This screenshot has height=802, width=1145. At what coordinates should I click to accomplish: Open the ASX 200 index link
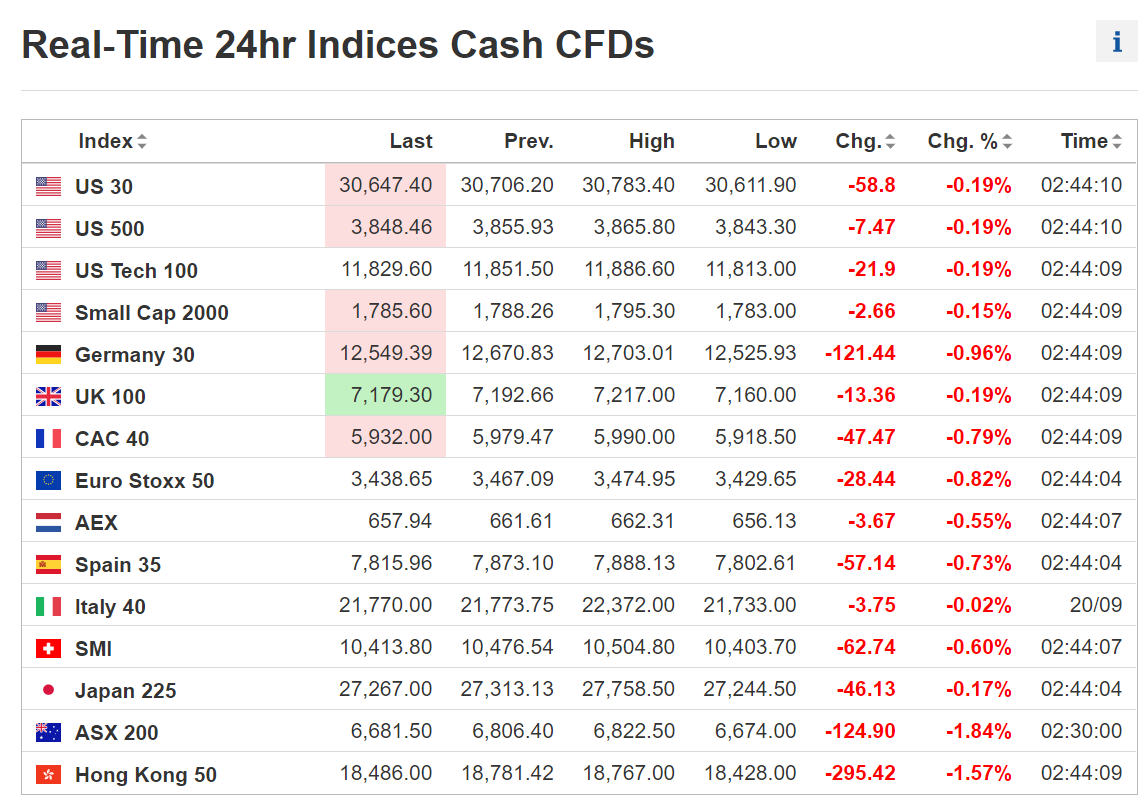pos(117,733)
